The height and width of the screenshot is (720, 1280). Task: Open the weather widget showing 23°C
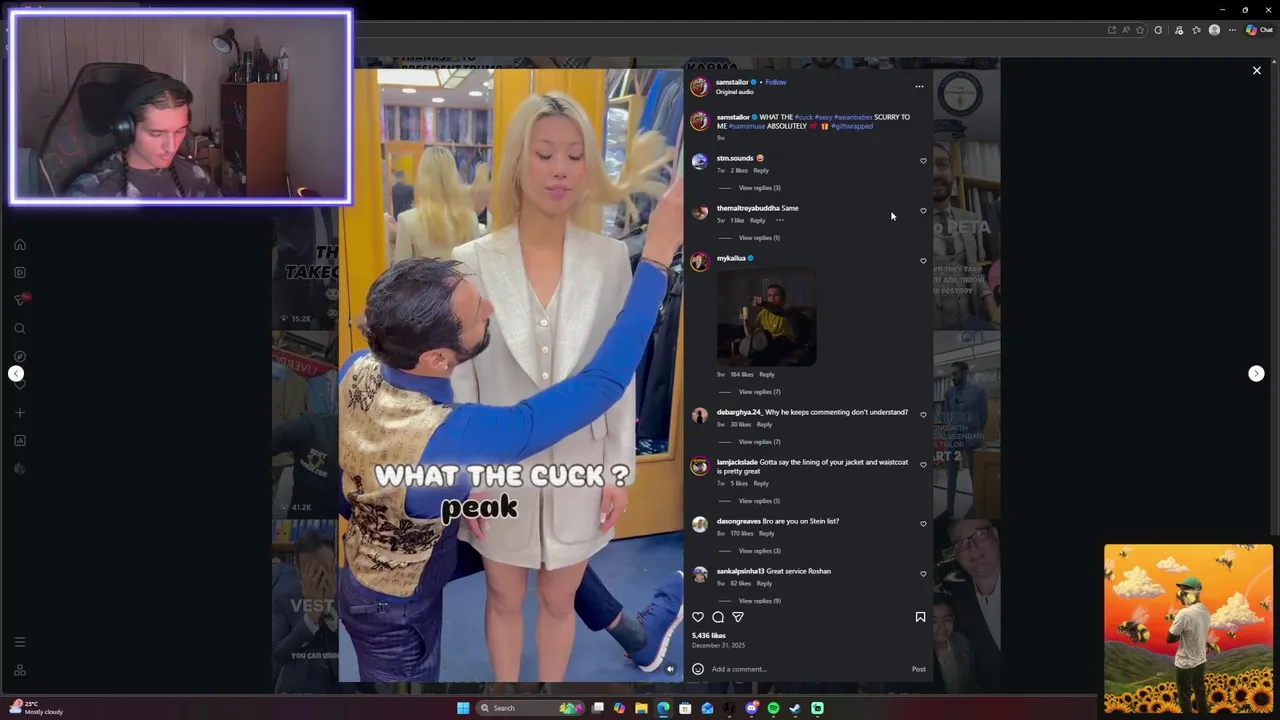pyautogui.click(x=37, y=707)
